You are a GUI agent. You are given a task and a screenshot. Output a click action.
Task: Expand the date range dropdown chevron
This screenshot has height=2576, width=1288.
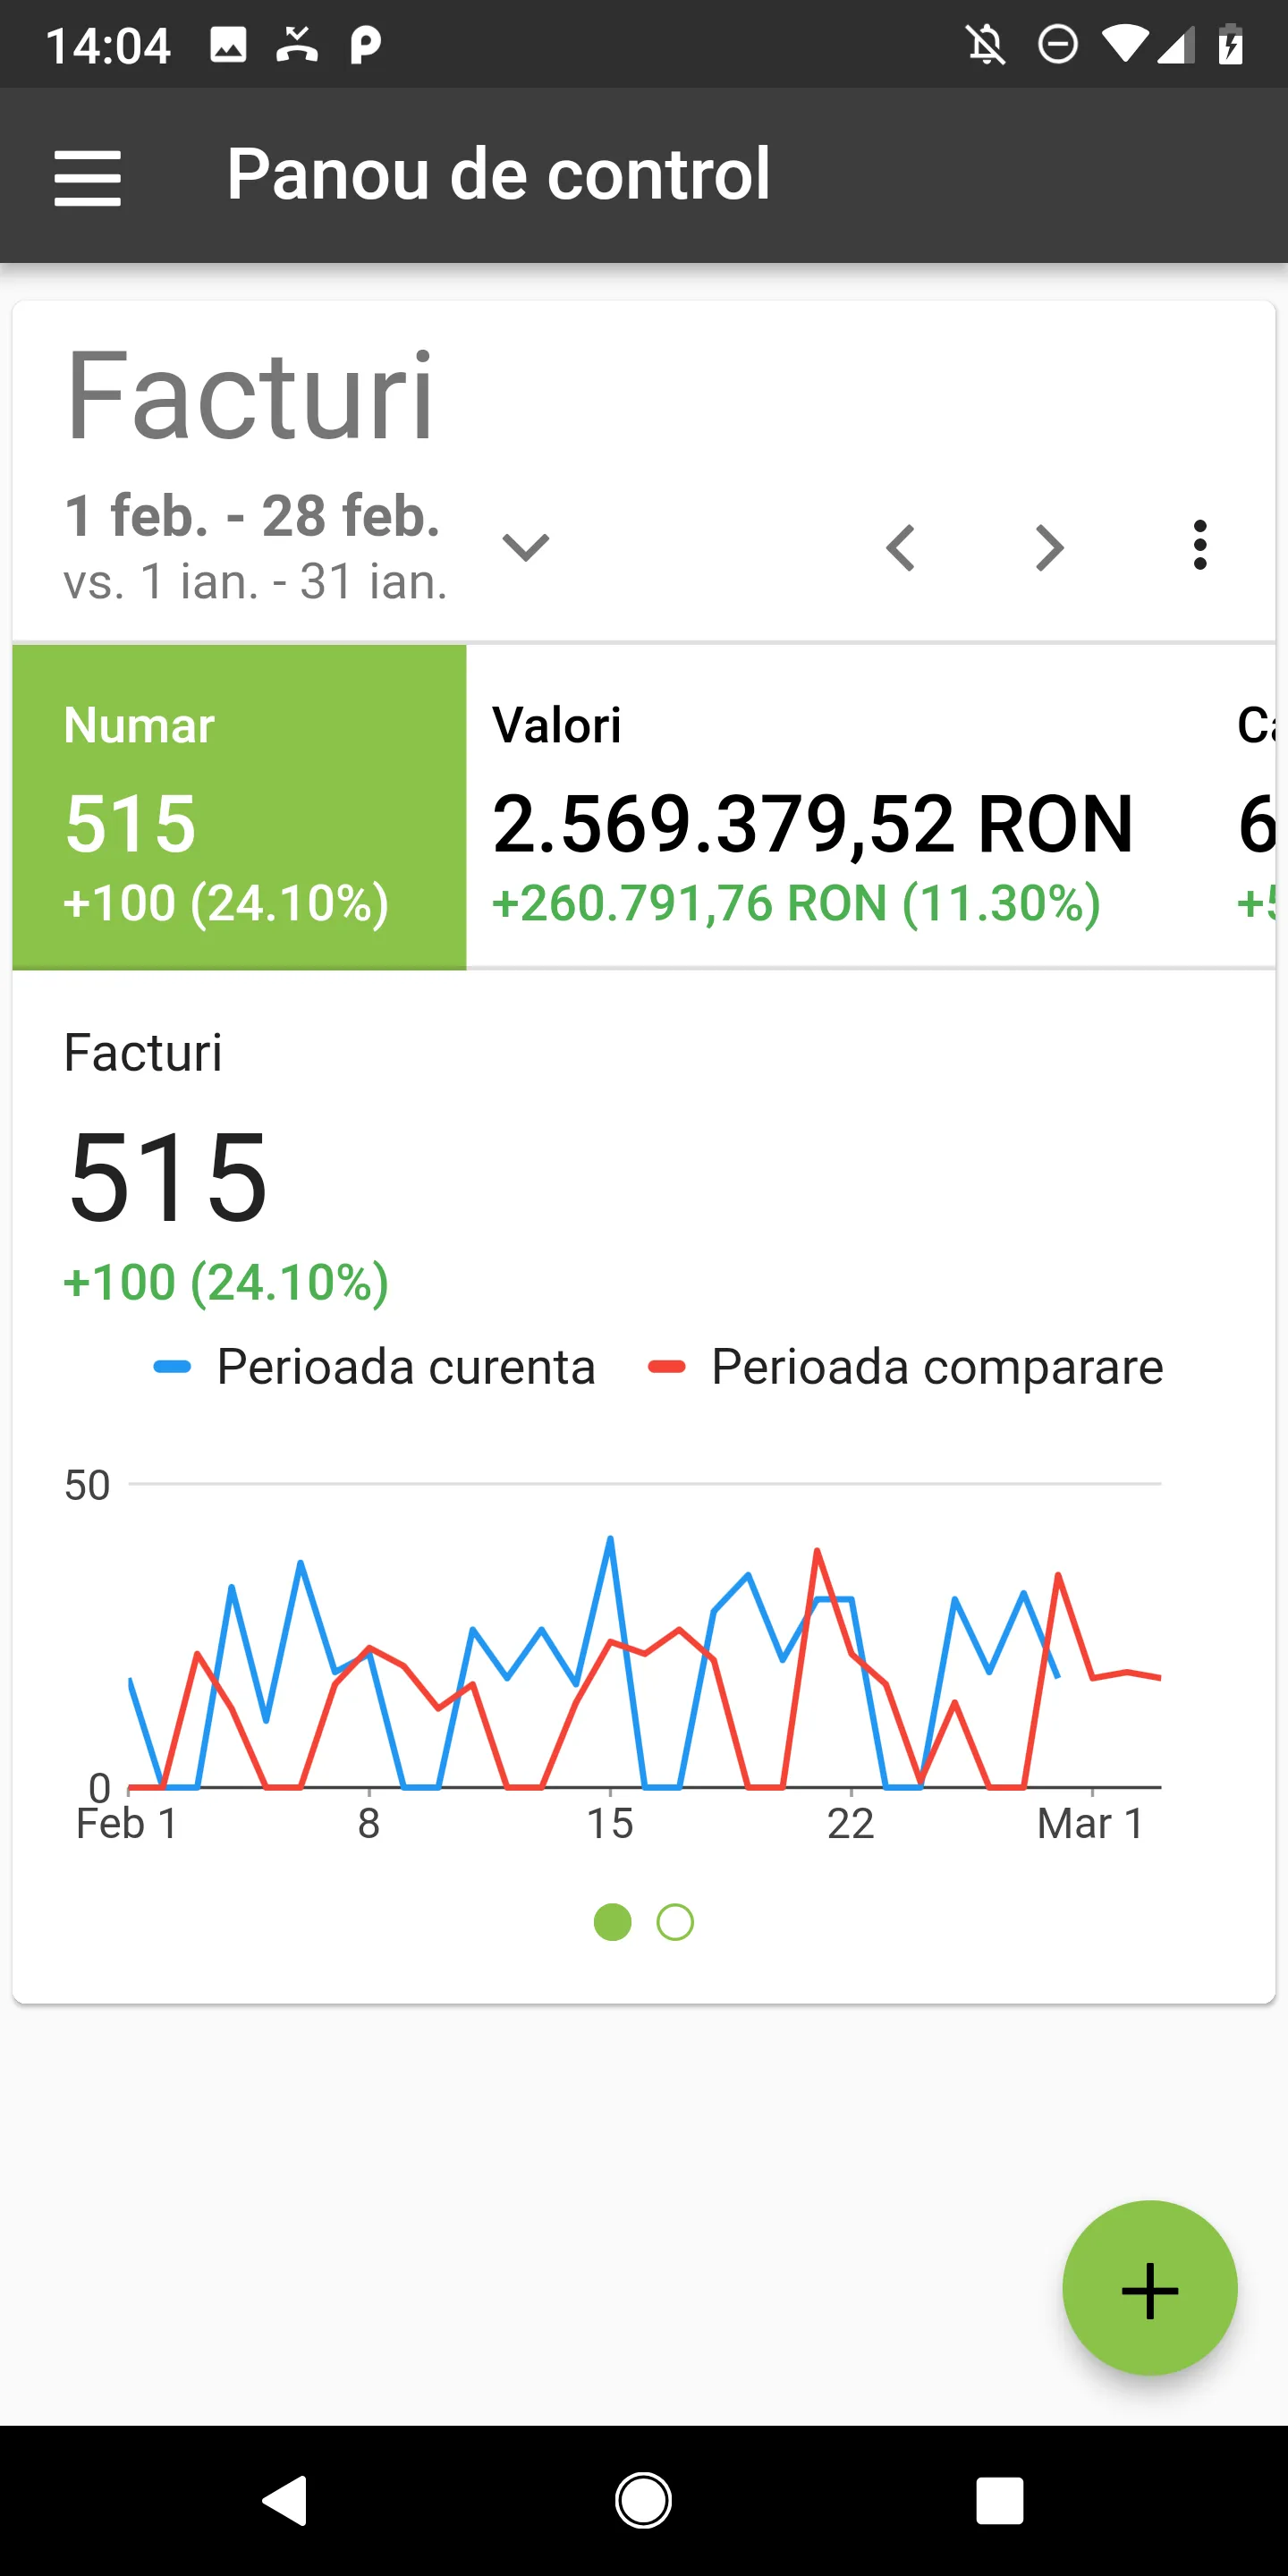pyautogui.click(x=525, y=547)
